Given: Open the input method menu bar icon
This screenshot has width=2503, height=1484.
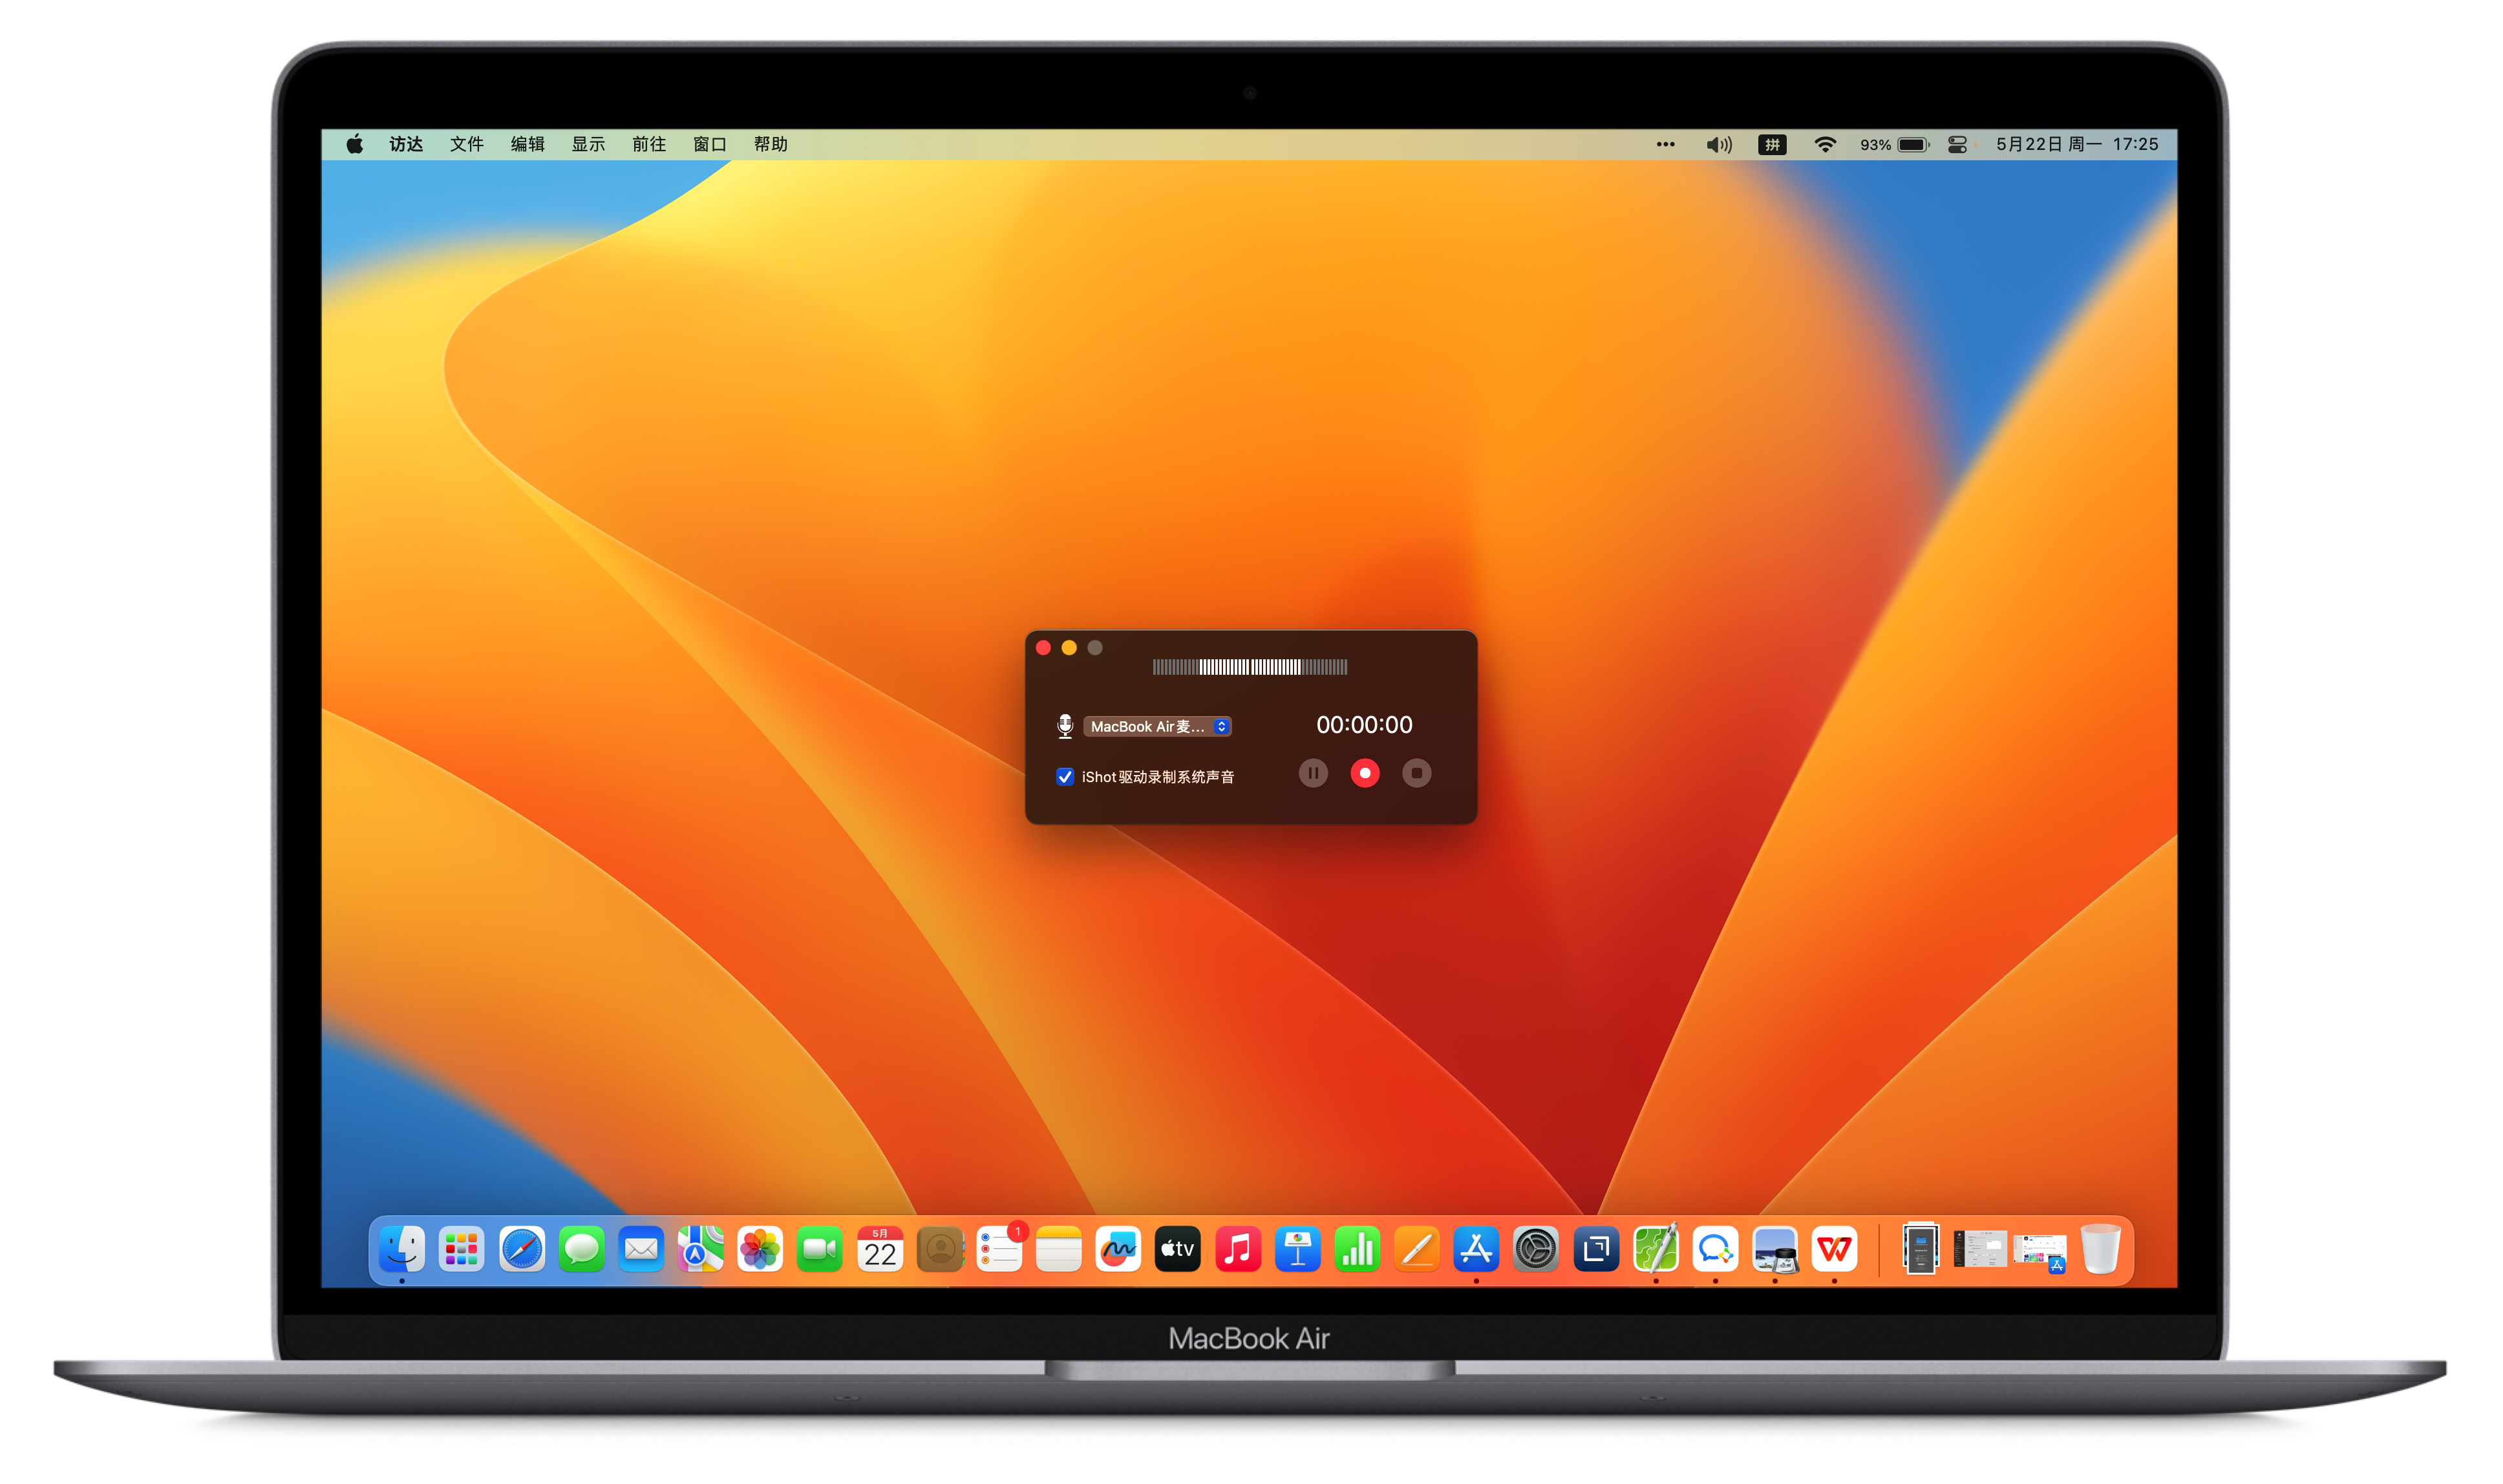Looking at the screenshot, I should tap(1772, 145).
